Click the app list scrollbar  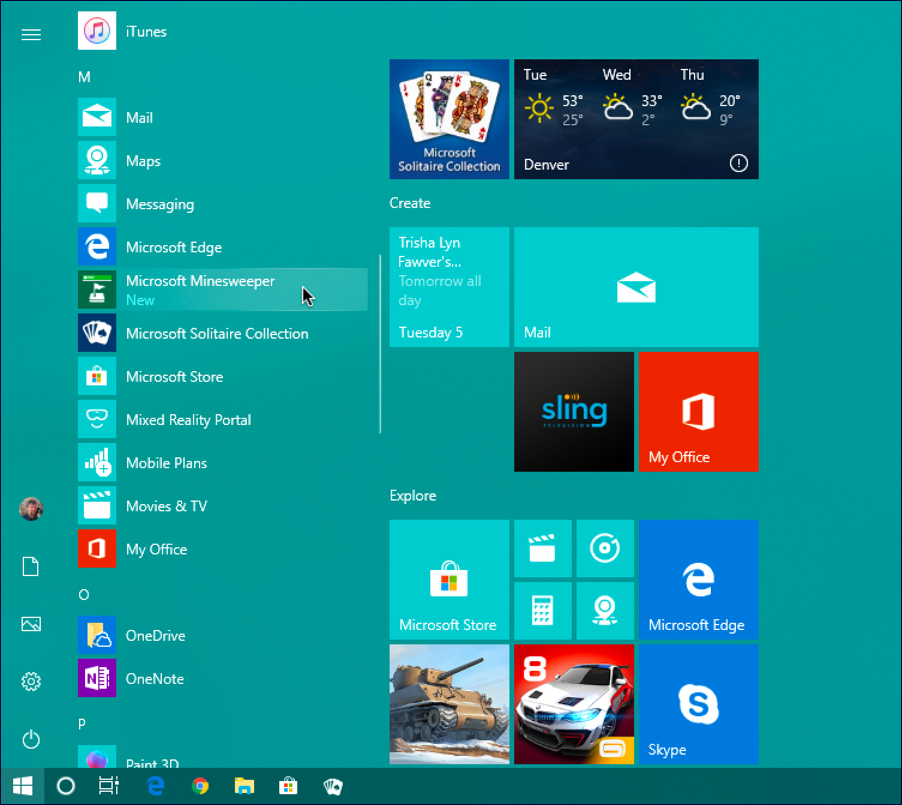point(380,344)
